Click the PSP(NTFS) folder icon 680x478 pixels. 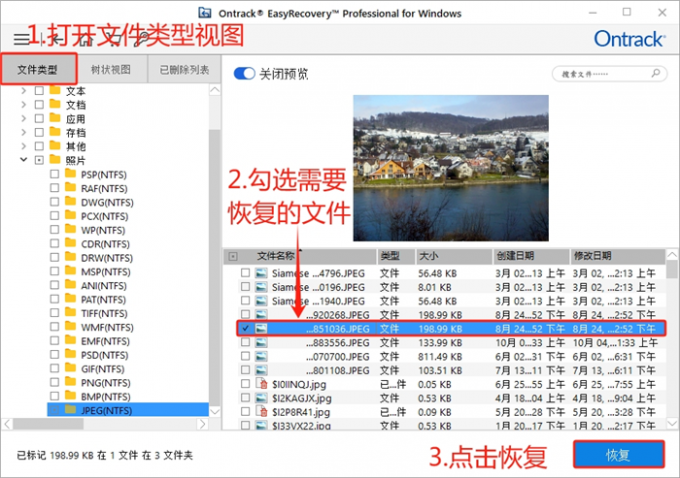point(70,174)
